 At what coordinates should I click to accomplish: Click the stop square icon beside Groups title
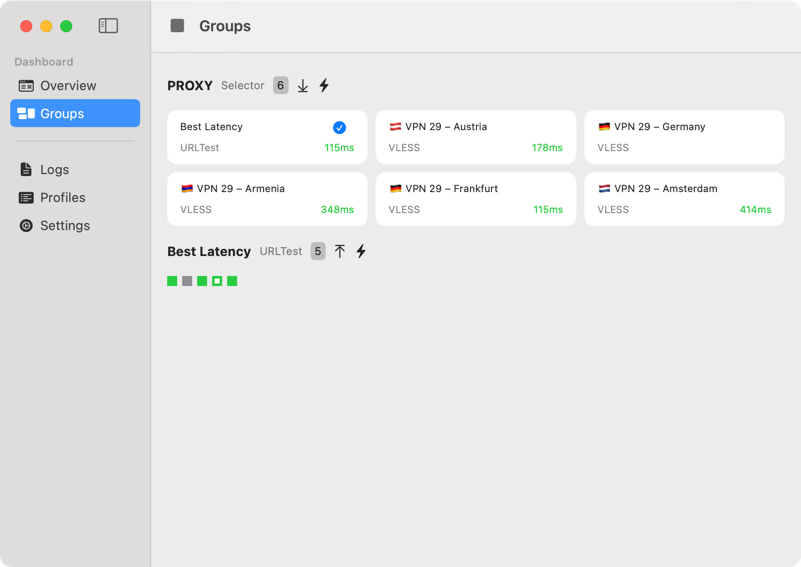click(177, 26)
